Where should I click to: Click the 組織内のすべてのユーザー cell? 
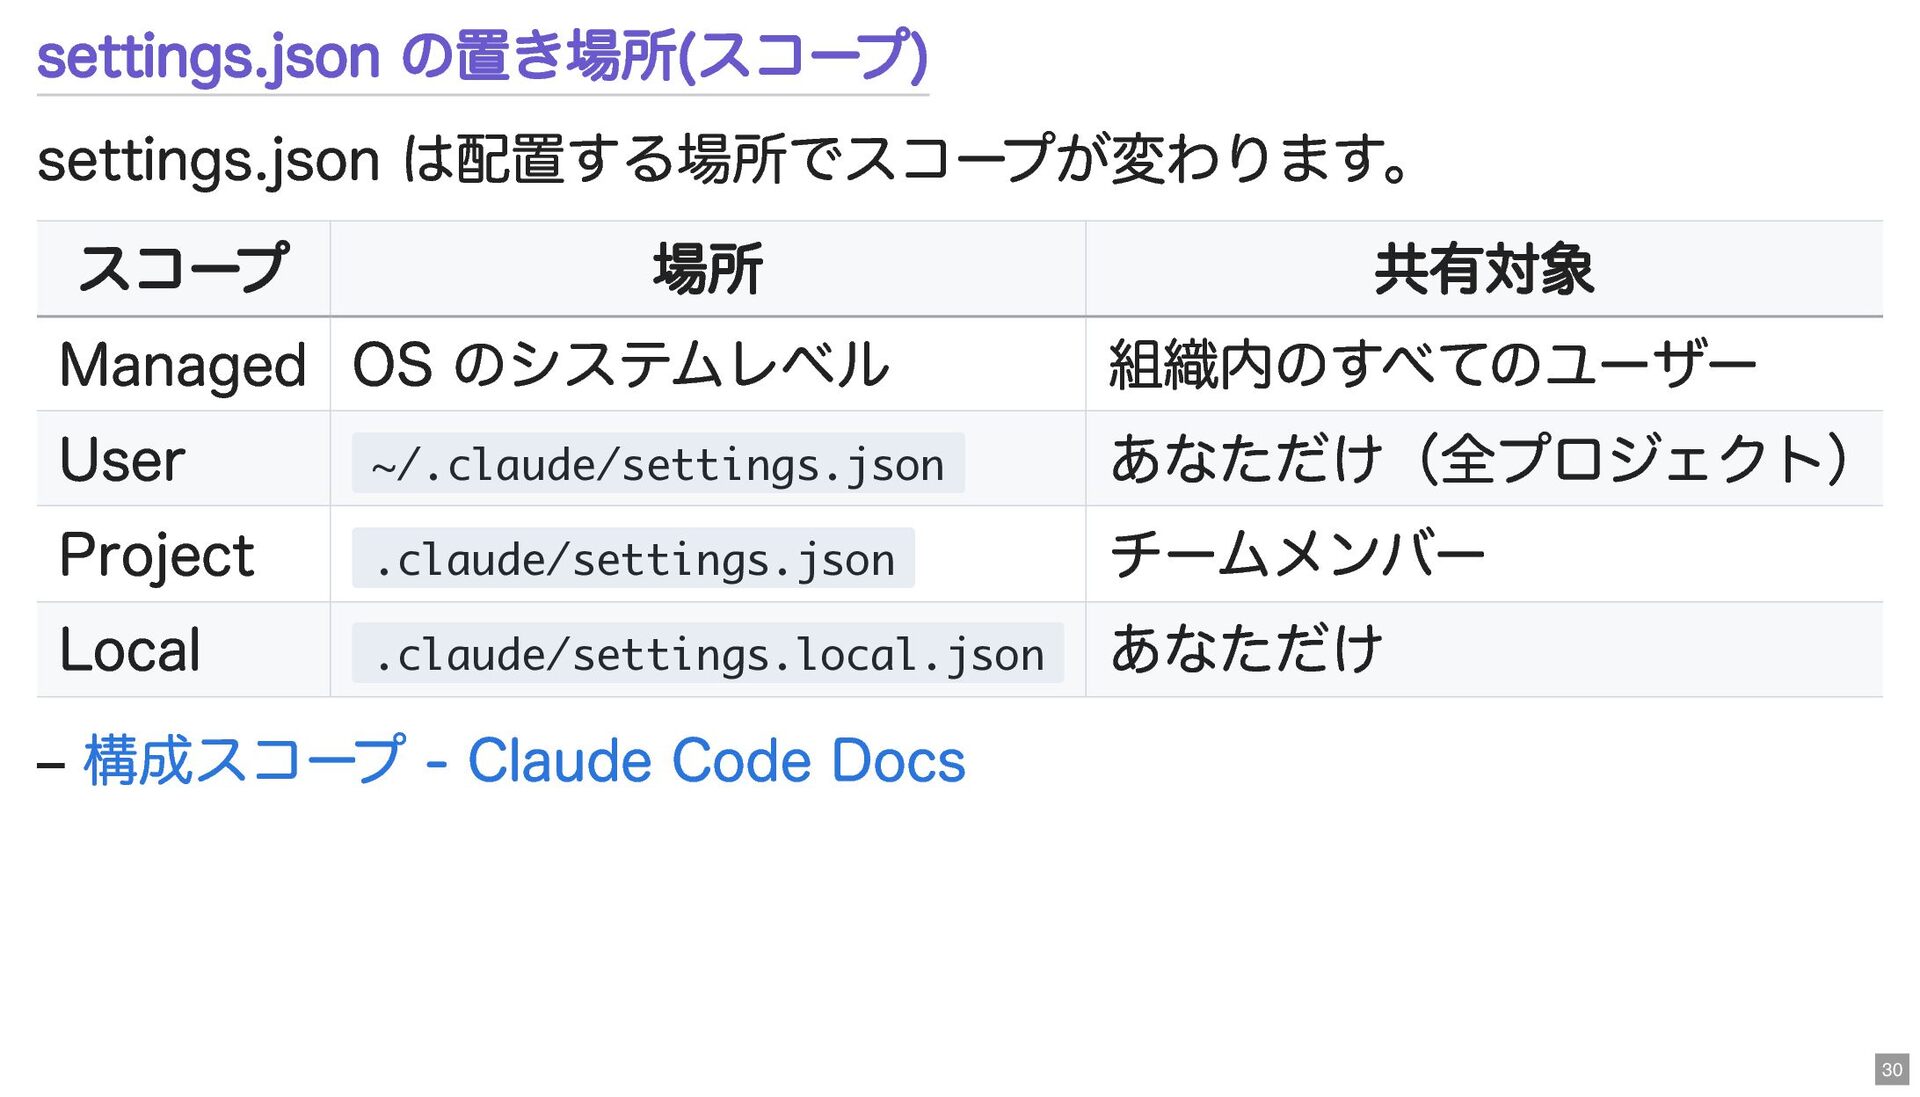[x=1432, y=365]
